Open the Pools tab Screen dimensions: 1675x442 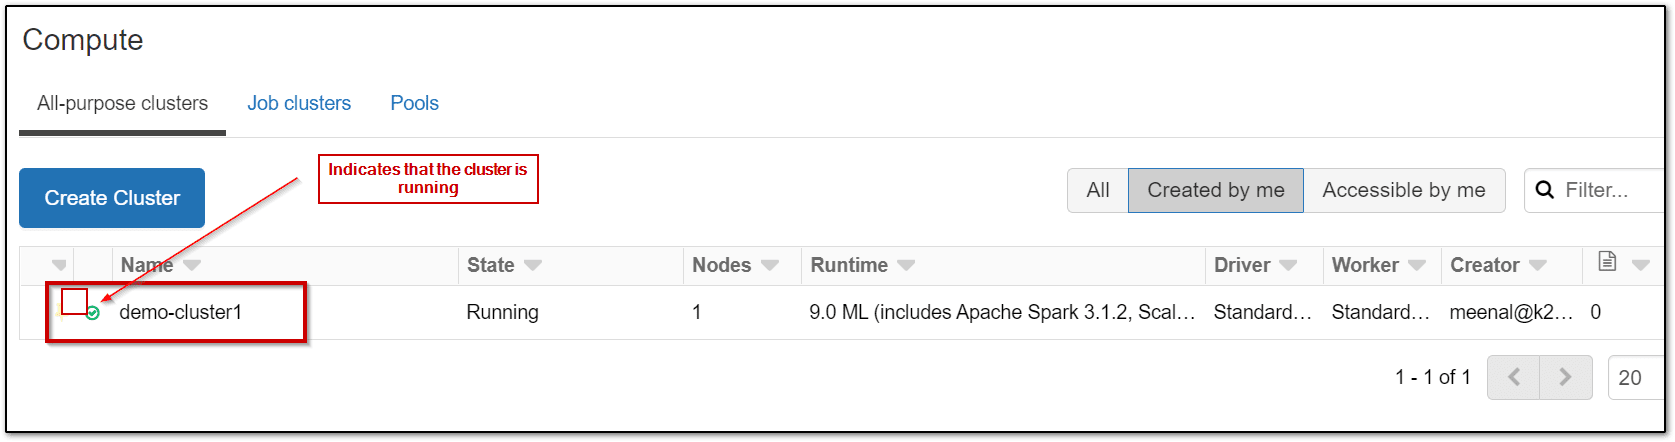click(414, 103)
